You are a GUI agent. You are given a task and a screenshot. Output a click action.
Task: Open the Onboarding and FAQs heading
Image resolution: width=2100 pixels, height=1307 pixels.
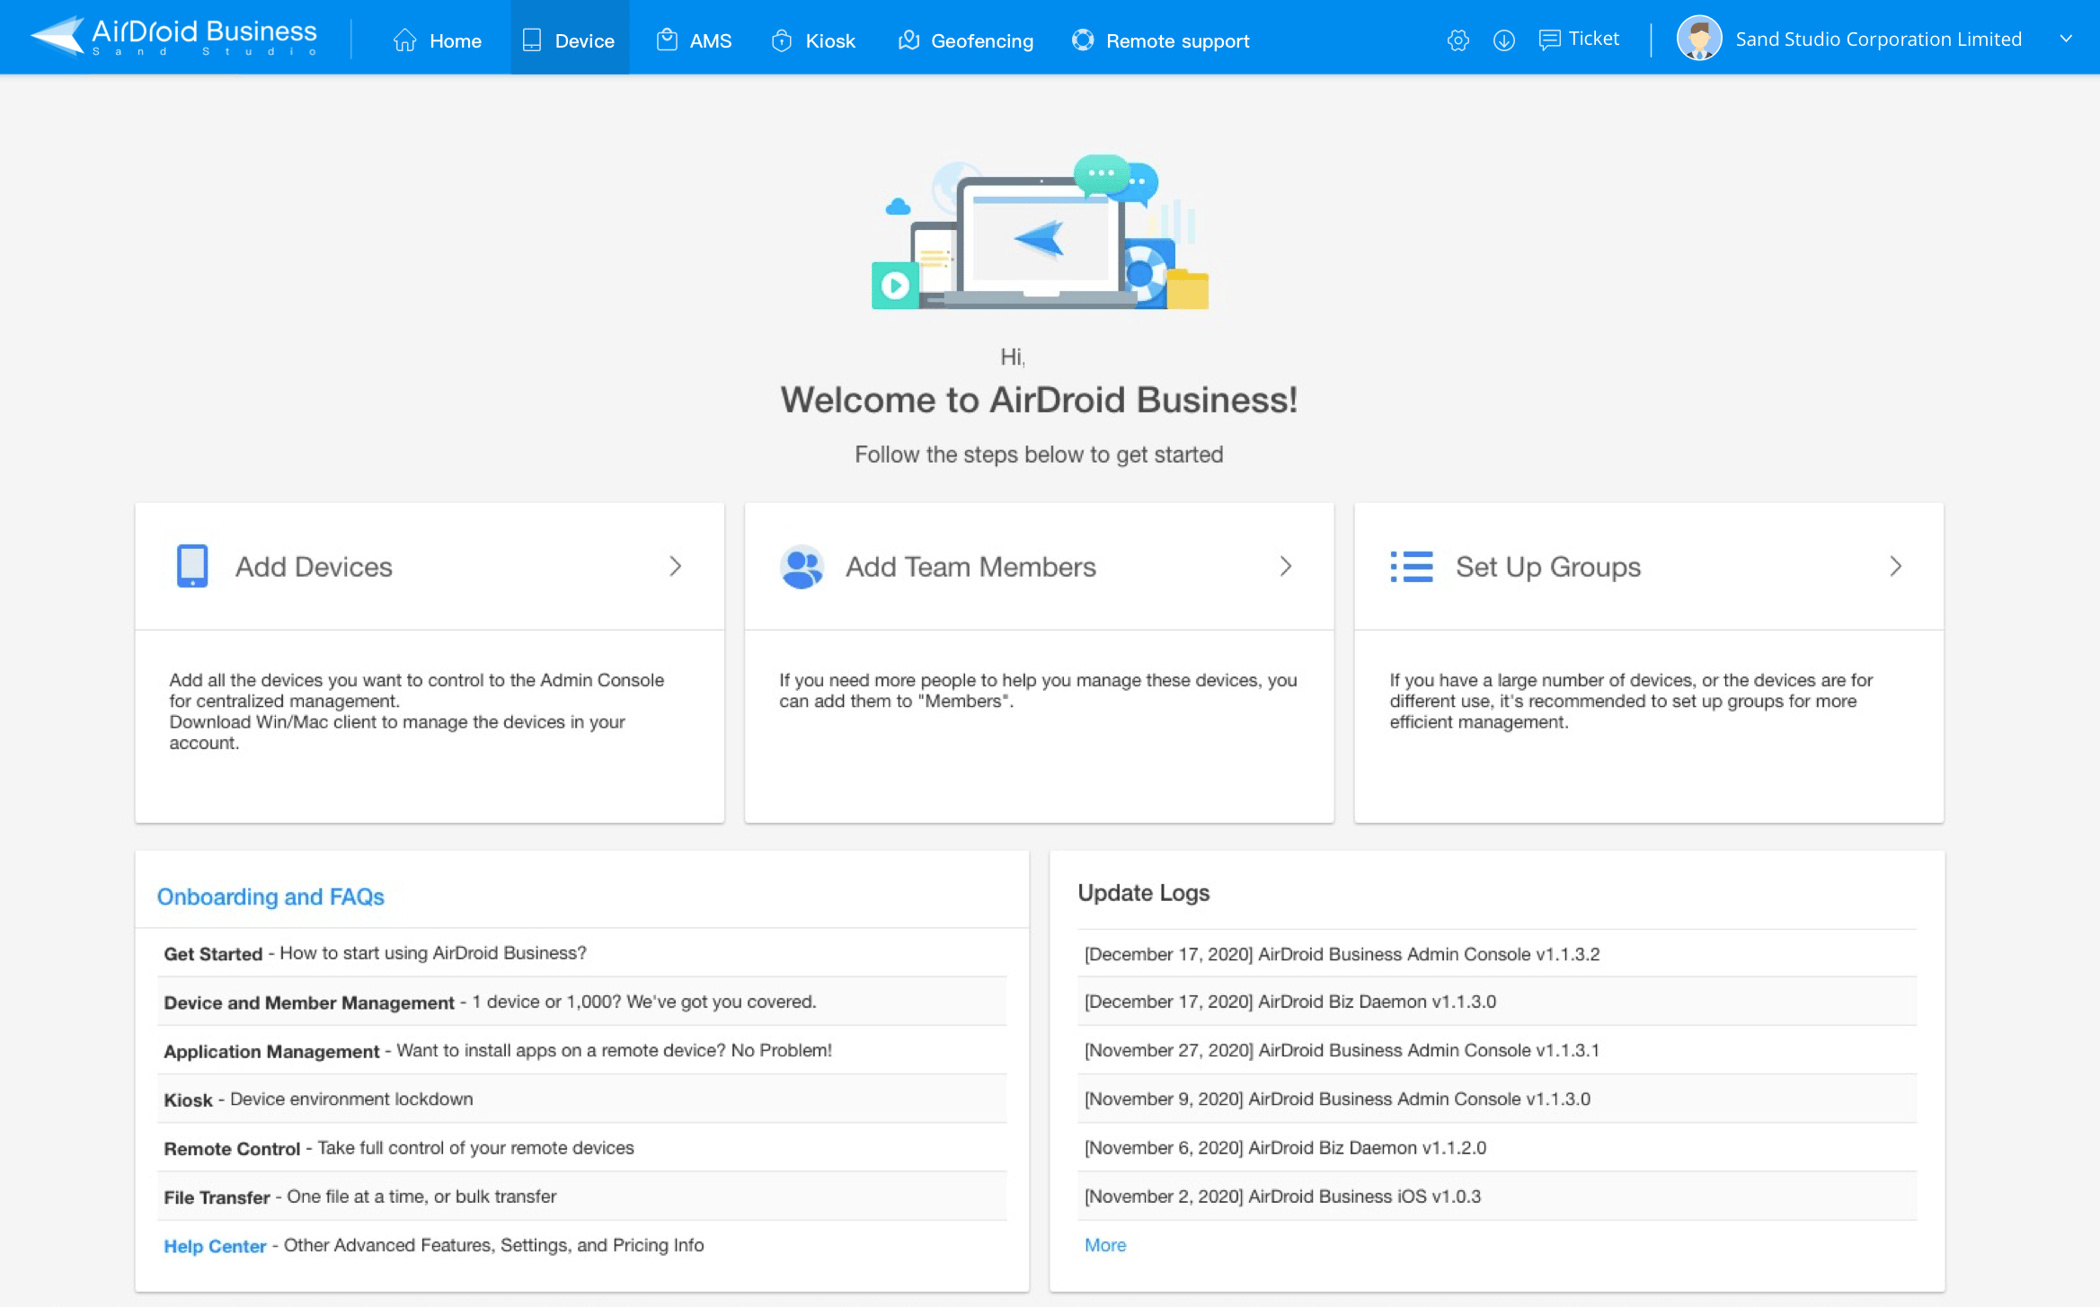coord(270,897)
